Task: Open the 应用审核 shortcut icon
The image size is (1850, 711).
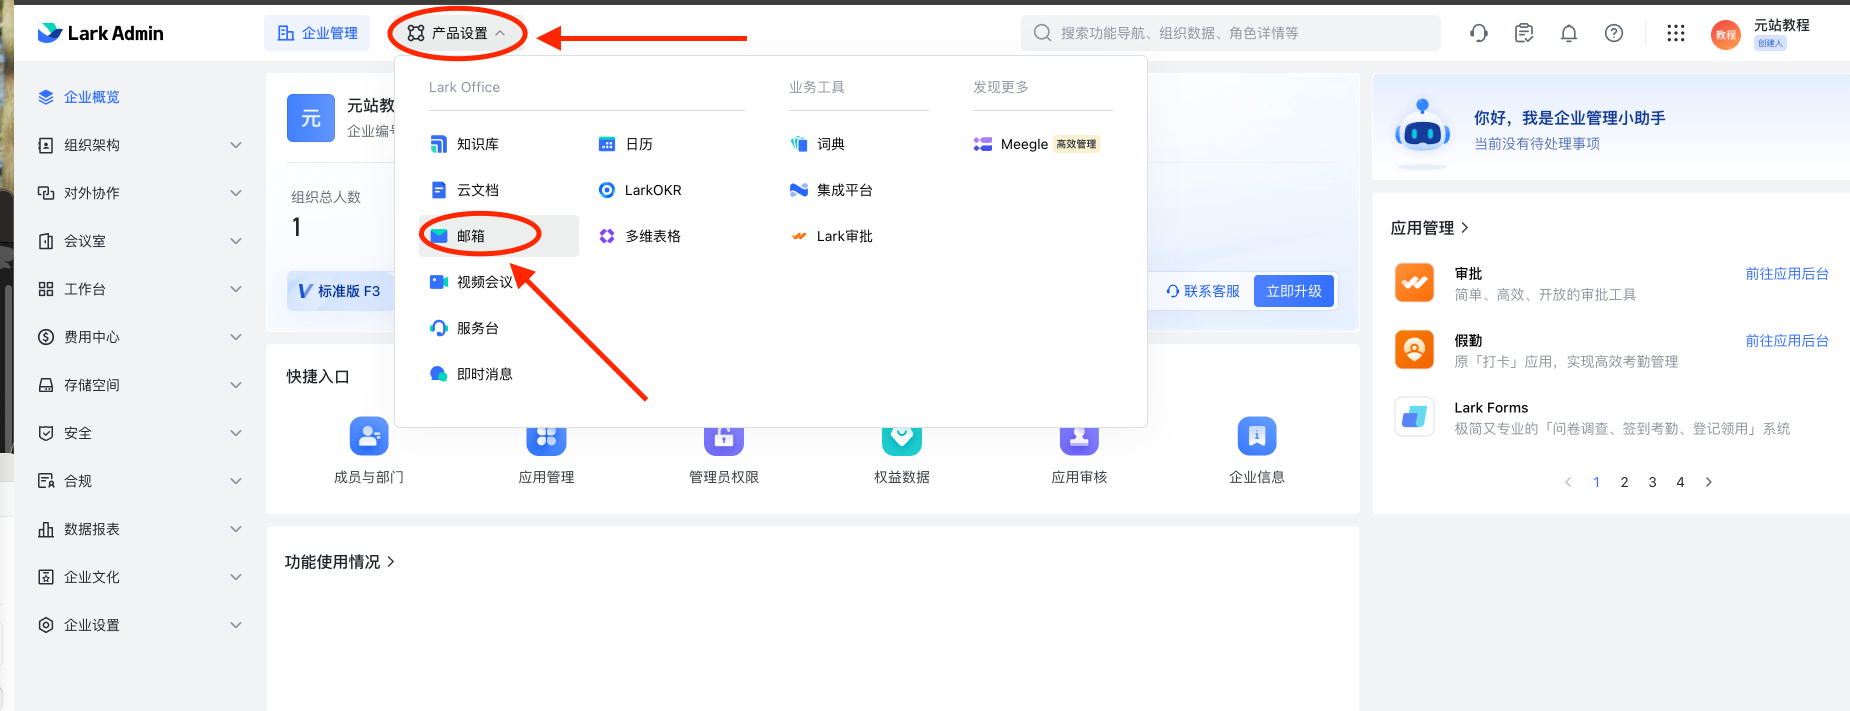Action: [1079, 440]
